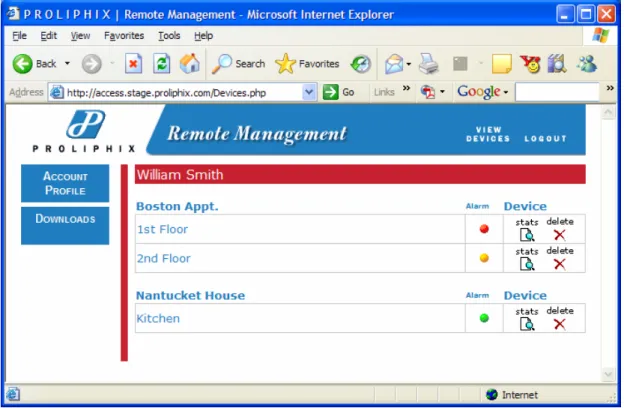
Task: Delete the 2nd Floor device
Action: (560, 264)
